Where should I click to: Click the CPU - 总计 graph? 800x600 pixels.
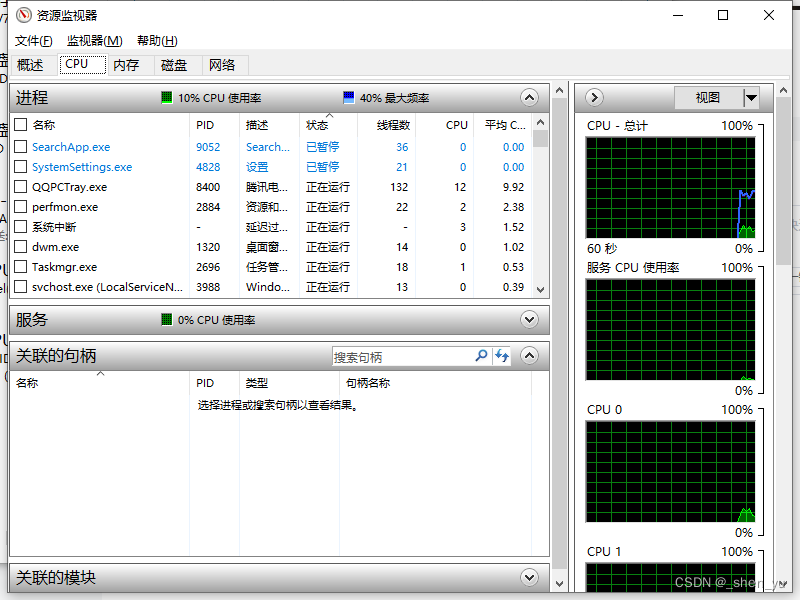click(670, 187)
